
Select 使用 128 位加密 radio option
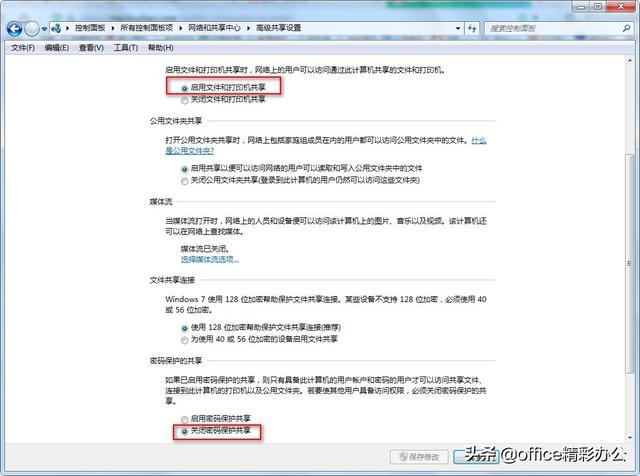[184, 328]
